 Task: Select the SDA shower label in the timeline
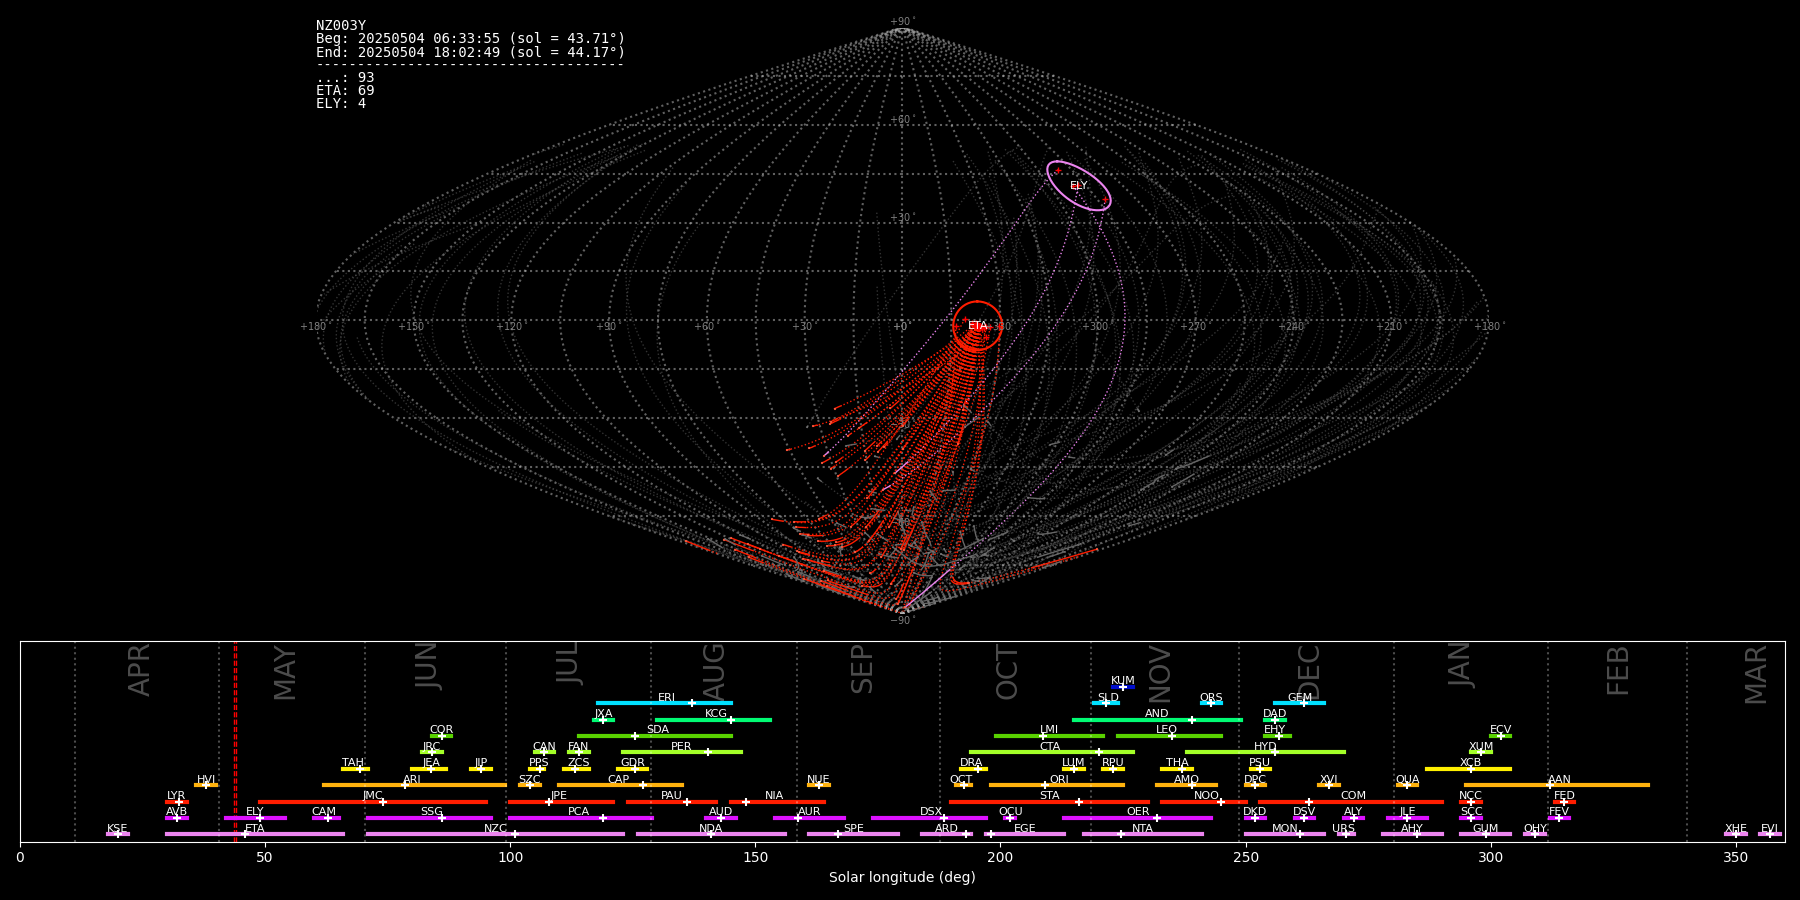(657, 730)
